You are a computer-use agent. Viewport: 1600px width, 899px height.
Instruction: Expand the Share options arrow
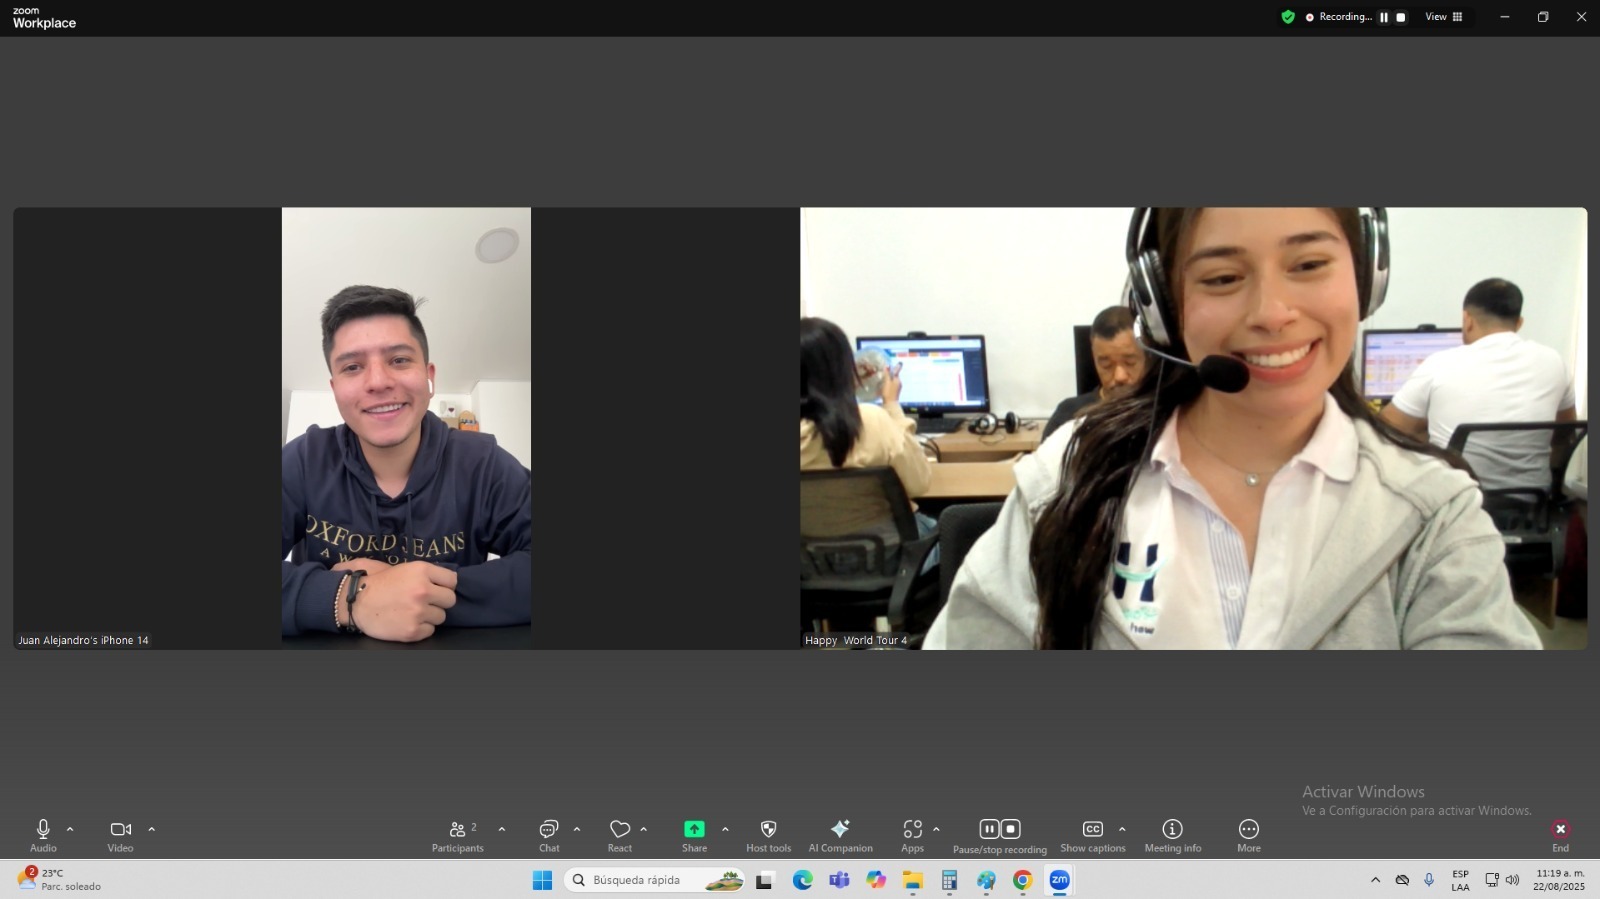pos(725,829)
